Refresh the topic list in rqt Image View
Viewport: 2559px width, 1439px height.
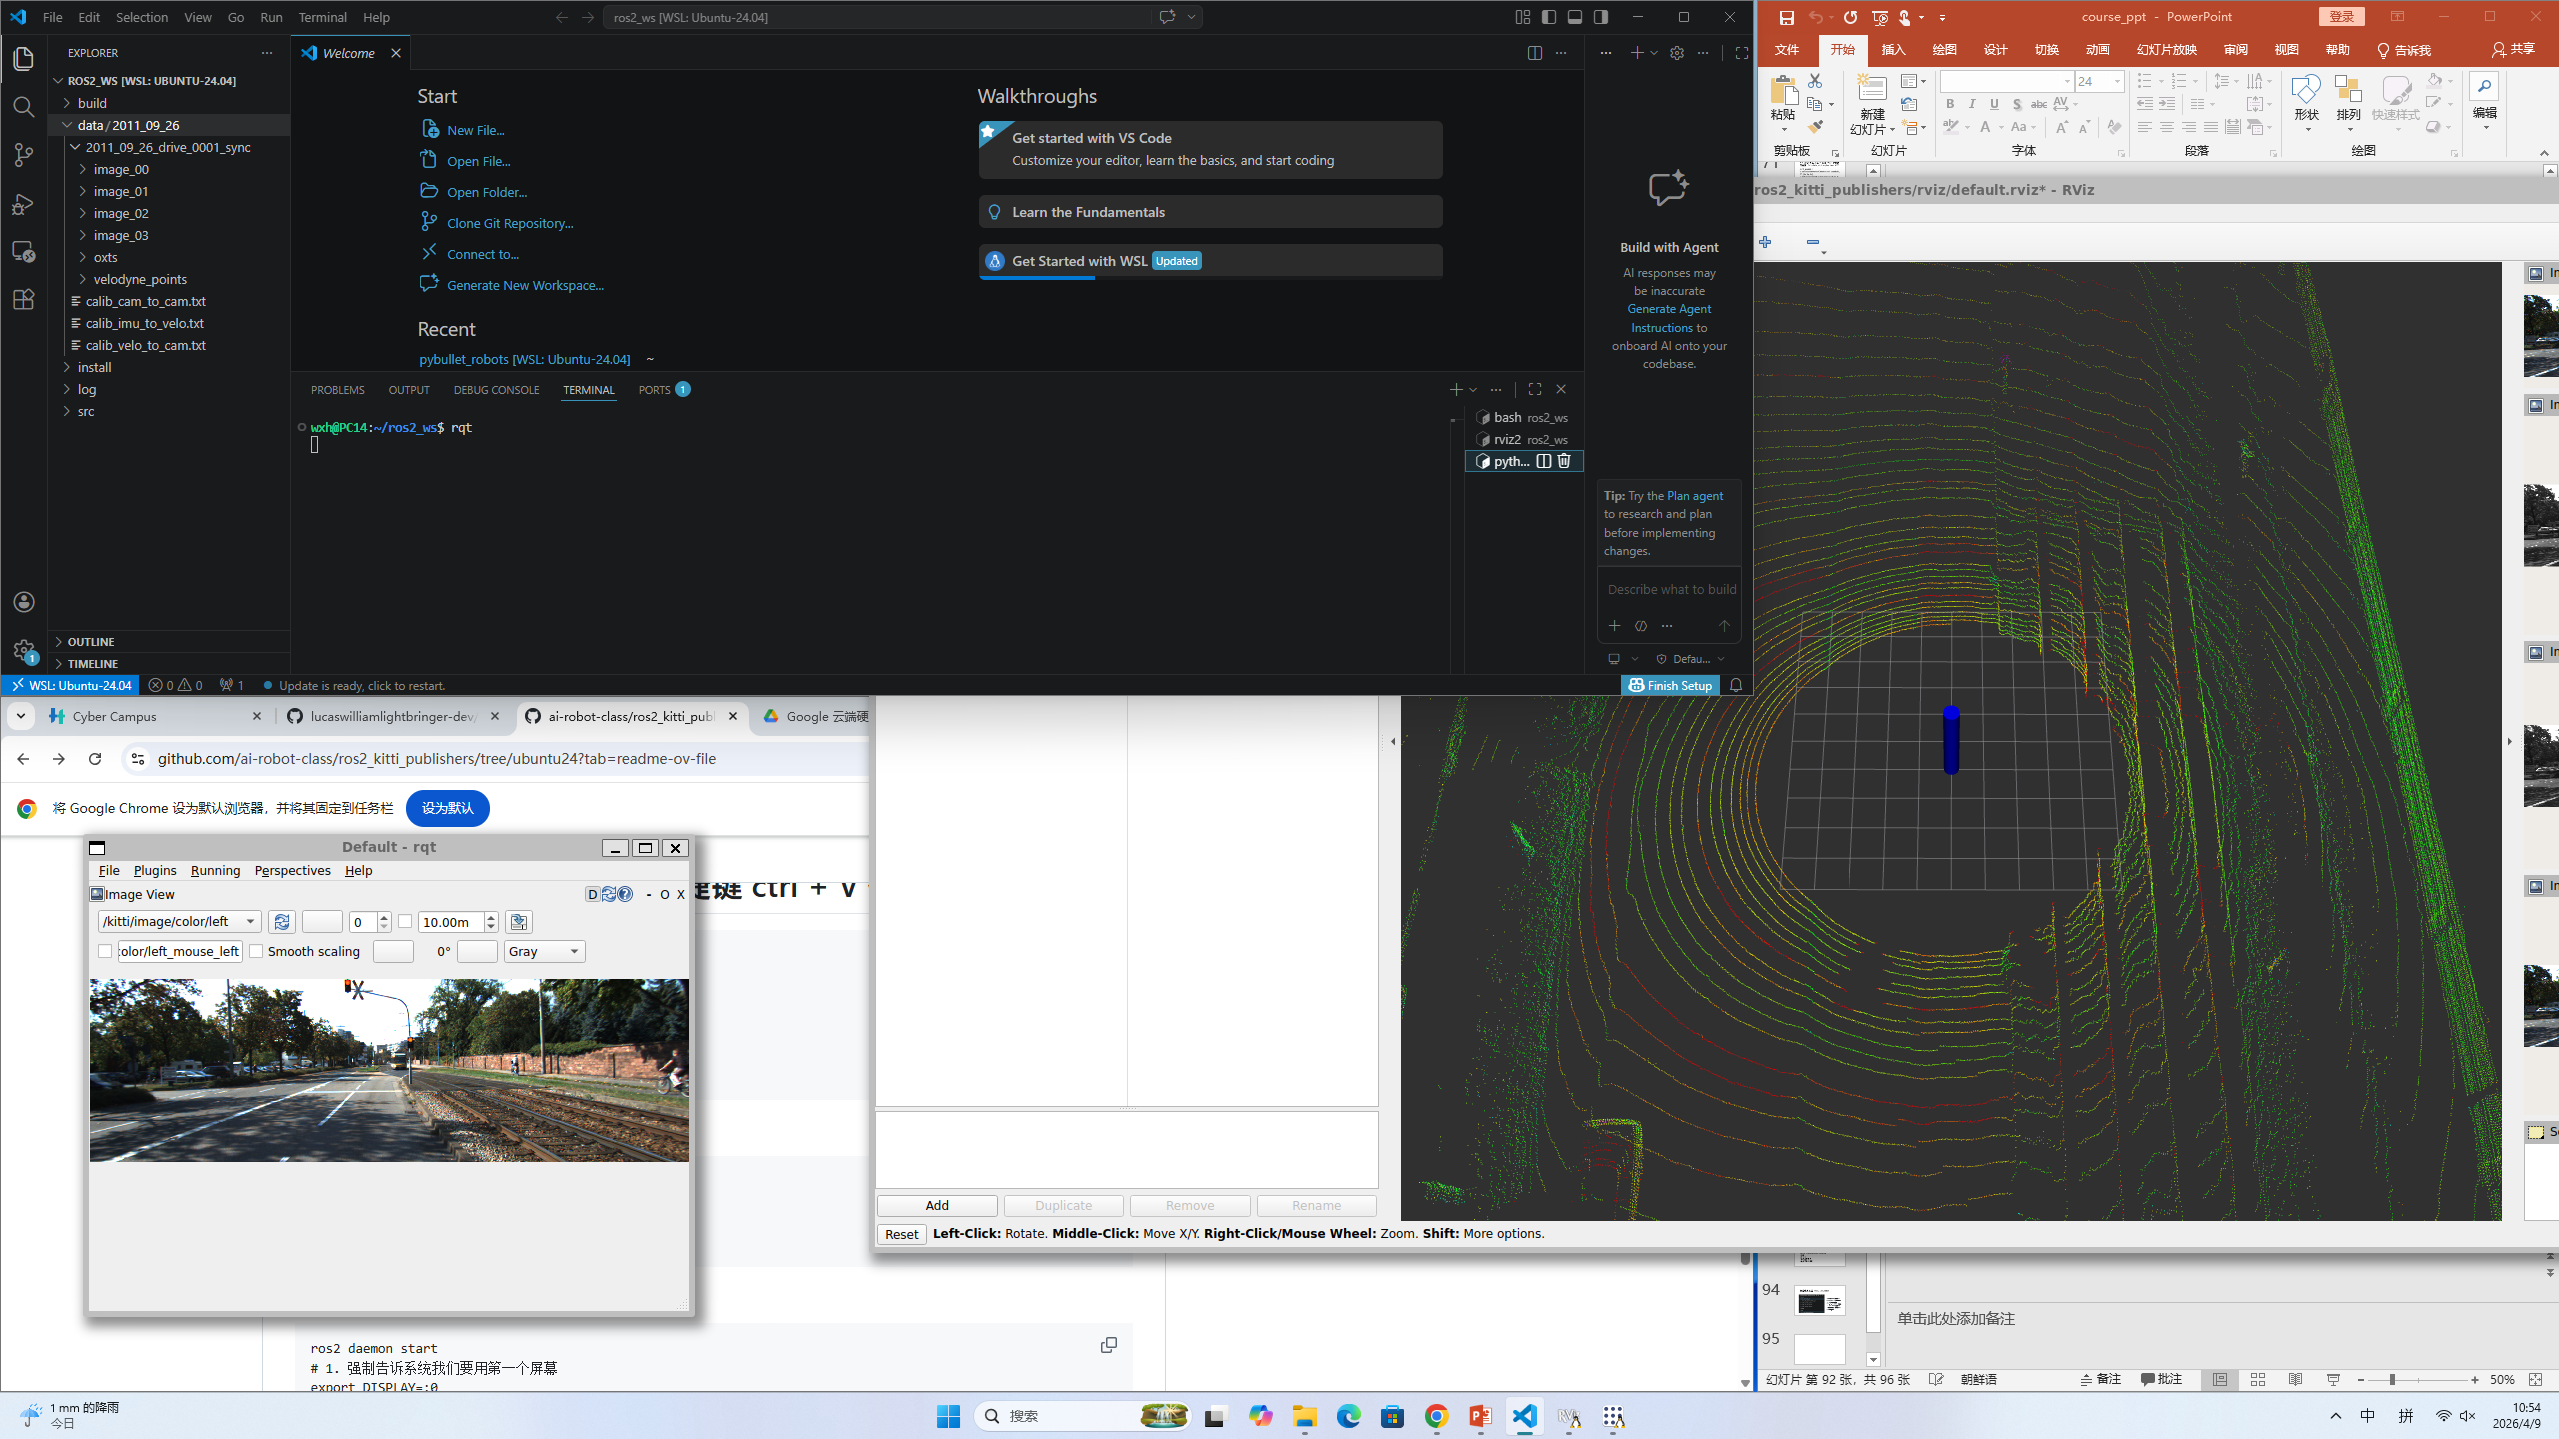(x=282, y=922)
